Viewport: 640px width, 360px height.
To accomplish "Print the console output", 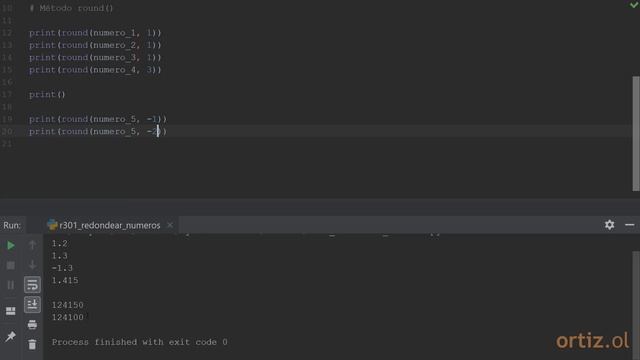I will tap(32, 325).
